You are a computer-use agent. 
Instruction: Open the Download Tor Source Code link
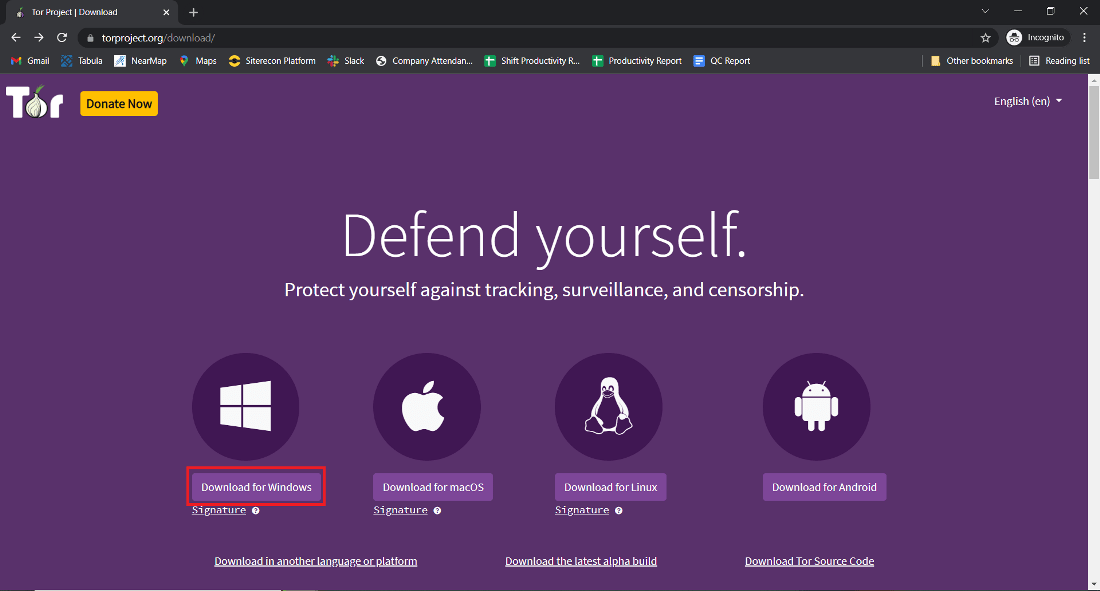tap(809, 560)
